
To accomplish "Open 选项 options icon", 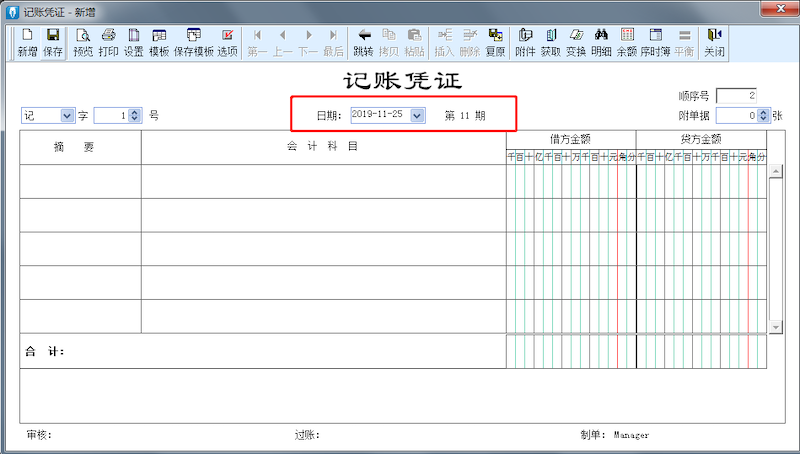I will (228, 43).
